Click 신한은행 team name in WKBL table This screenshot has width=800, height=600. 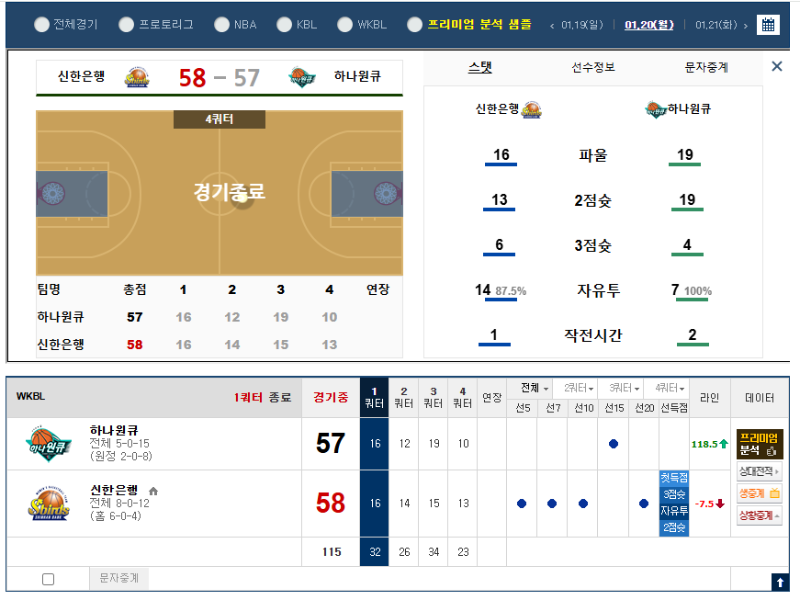coord(114,490)
